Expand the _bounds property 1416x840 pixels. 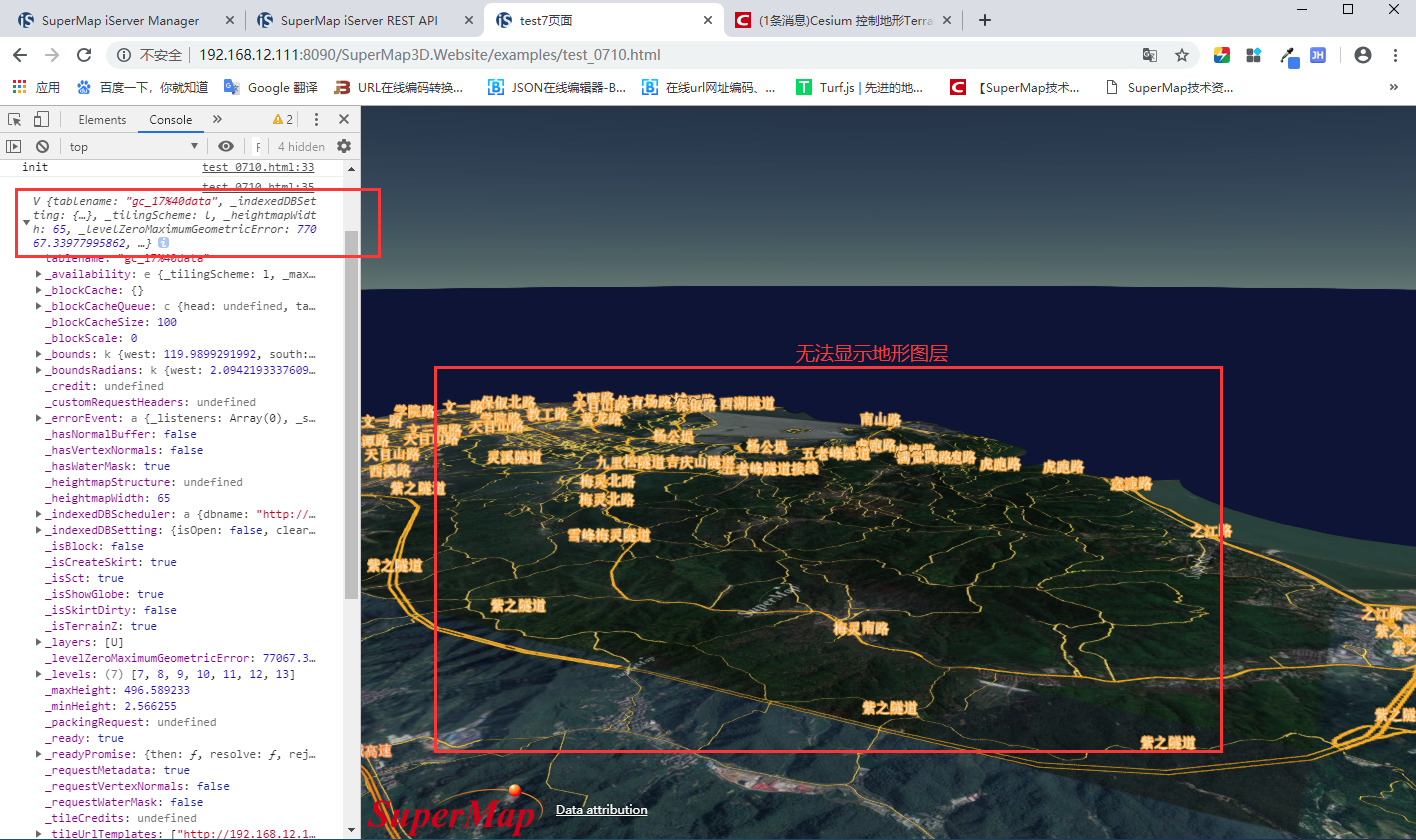pyautogui.click(x=38, y=354)
